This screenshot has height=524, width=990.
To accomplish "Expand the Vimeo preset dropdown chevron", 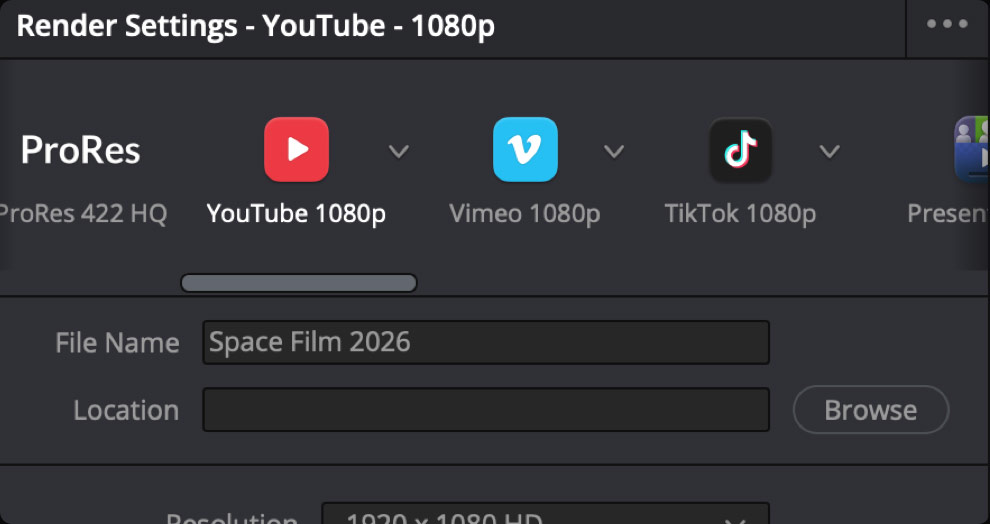I will [x=614, y=152].
